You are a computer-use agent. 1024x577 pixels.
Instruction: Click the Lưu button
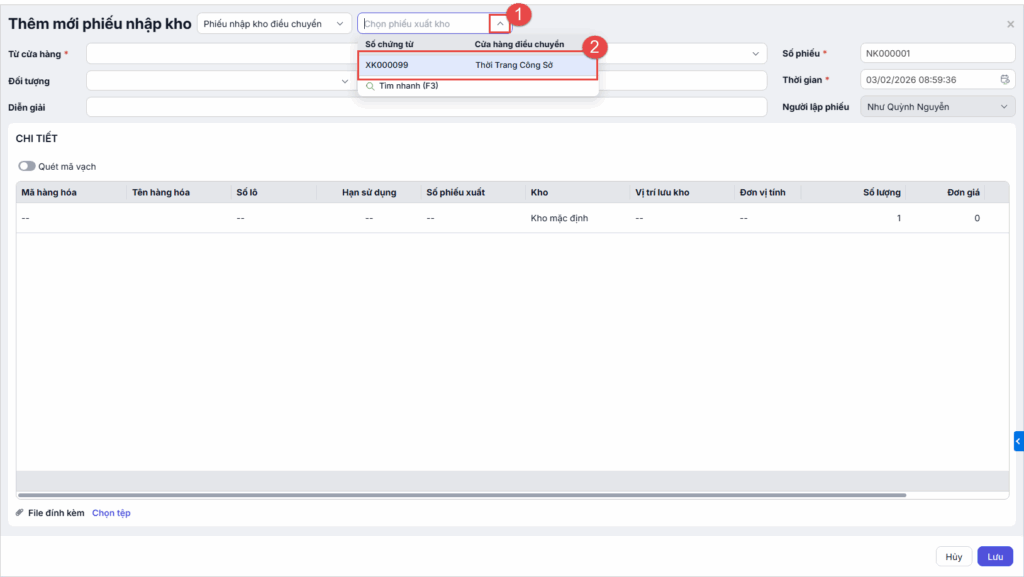[995, 557]
